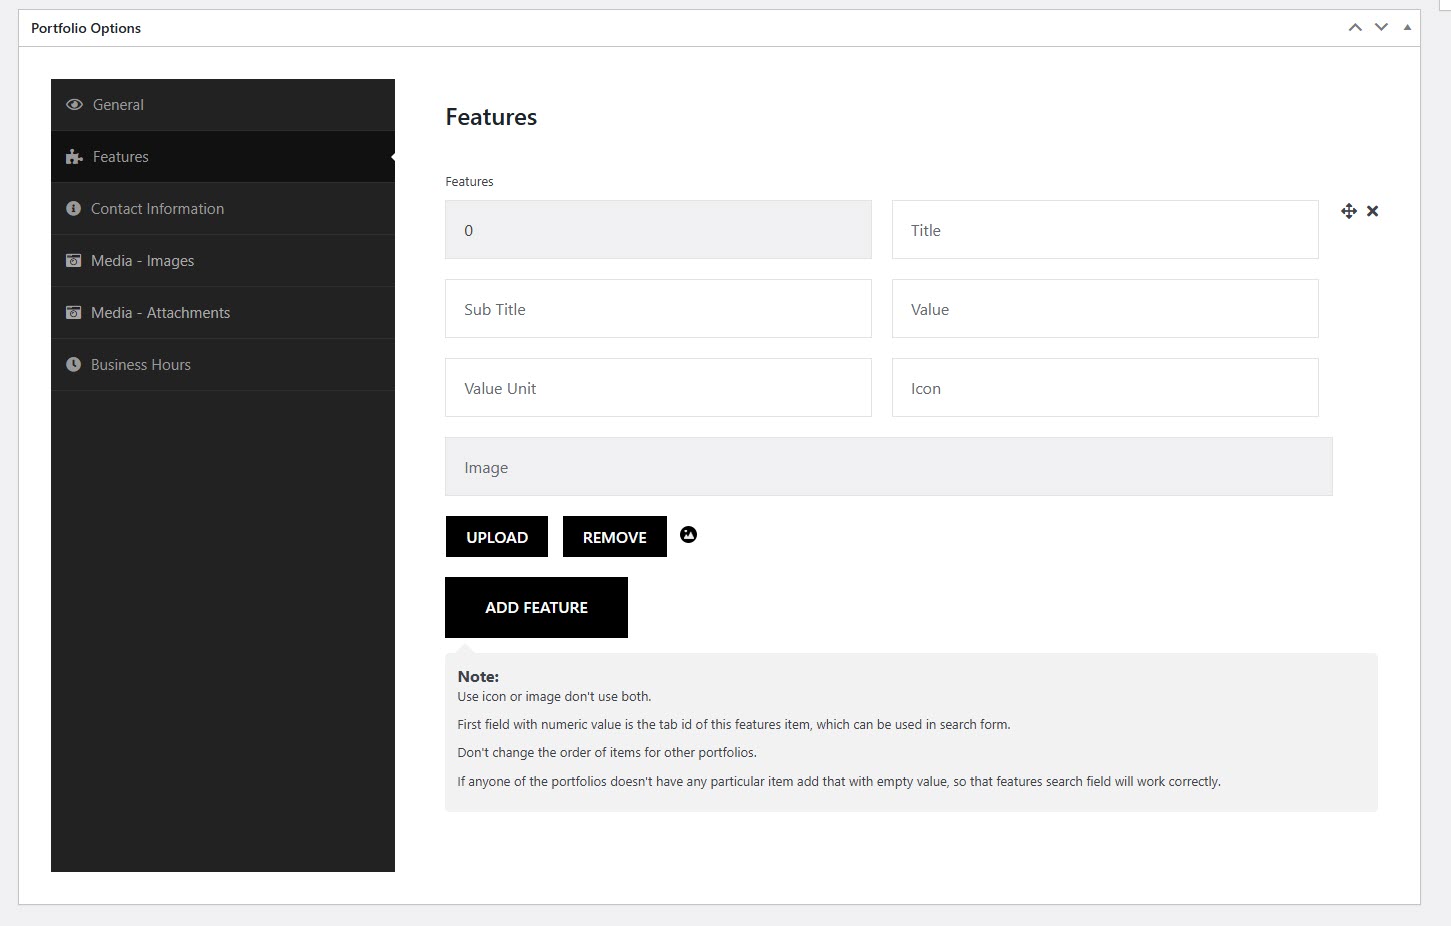This screenshot has width=1451, height=926.
Task: Move the Portfolio Options panel up
Action: (1355, 28)
